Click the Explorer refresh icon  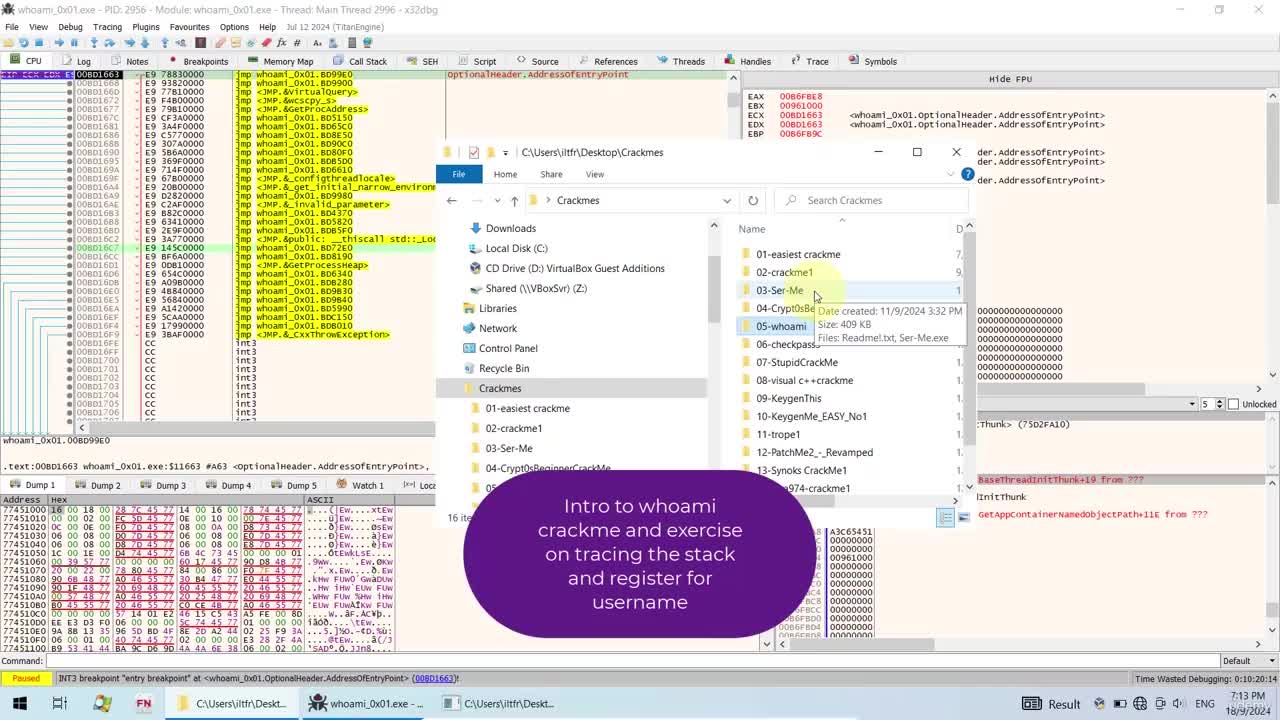click(753, 200)
